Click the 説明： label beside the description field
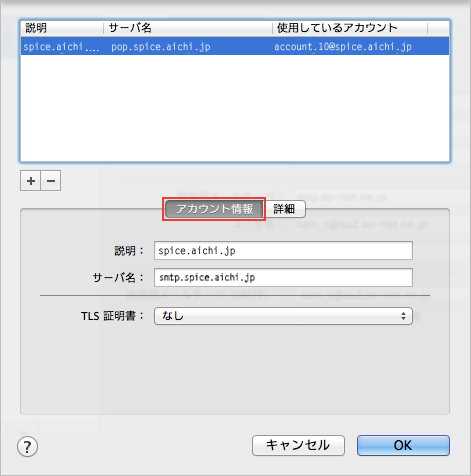This screenshot has width=471, height=476. pos(129,251)
